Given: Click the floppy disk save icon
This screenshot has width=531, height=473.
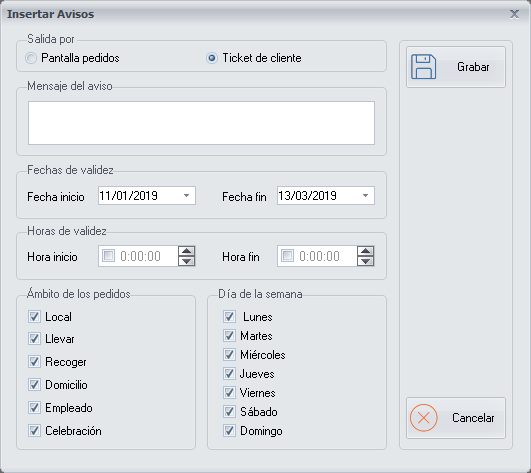Looking at the screenshot, I should [423, 67].
